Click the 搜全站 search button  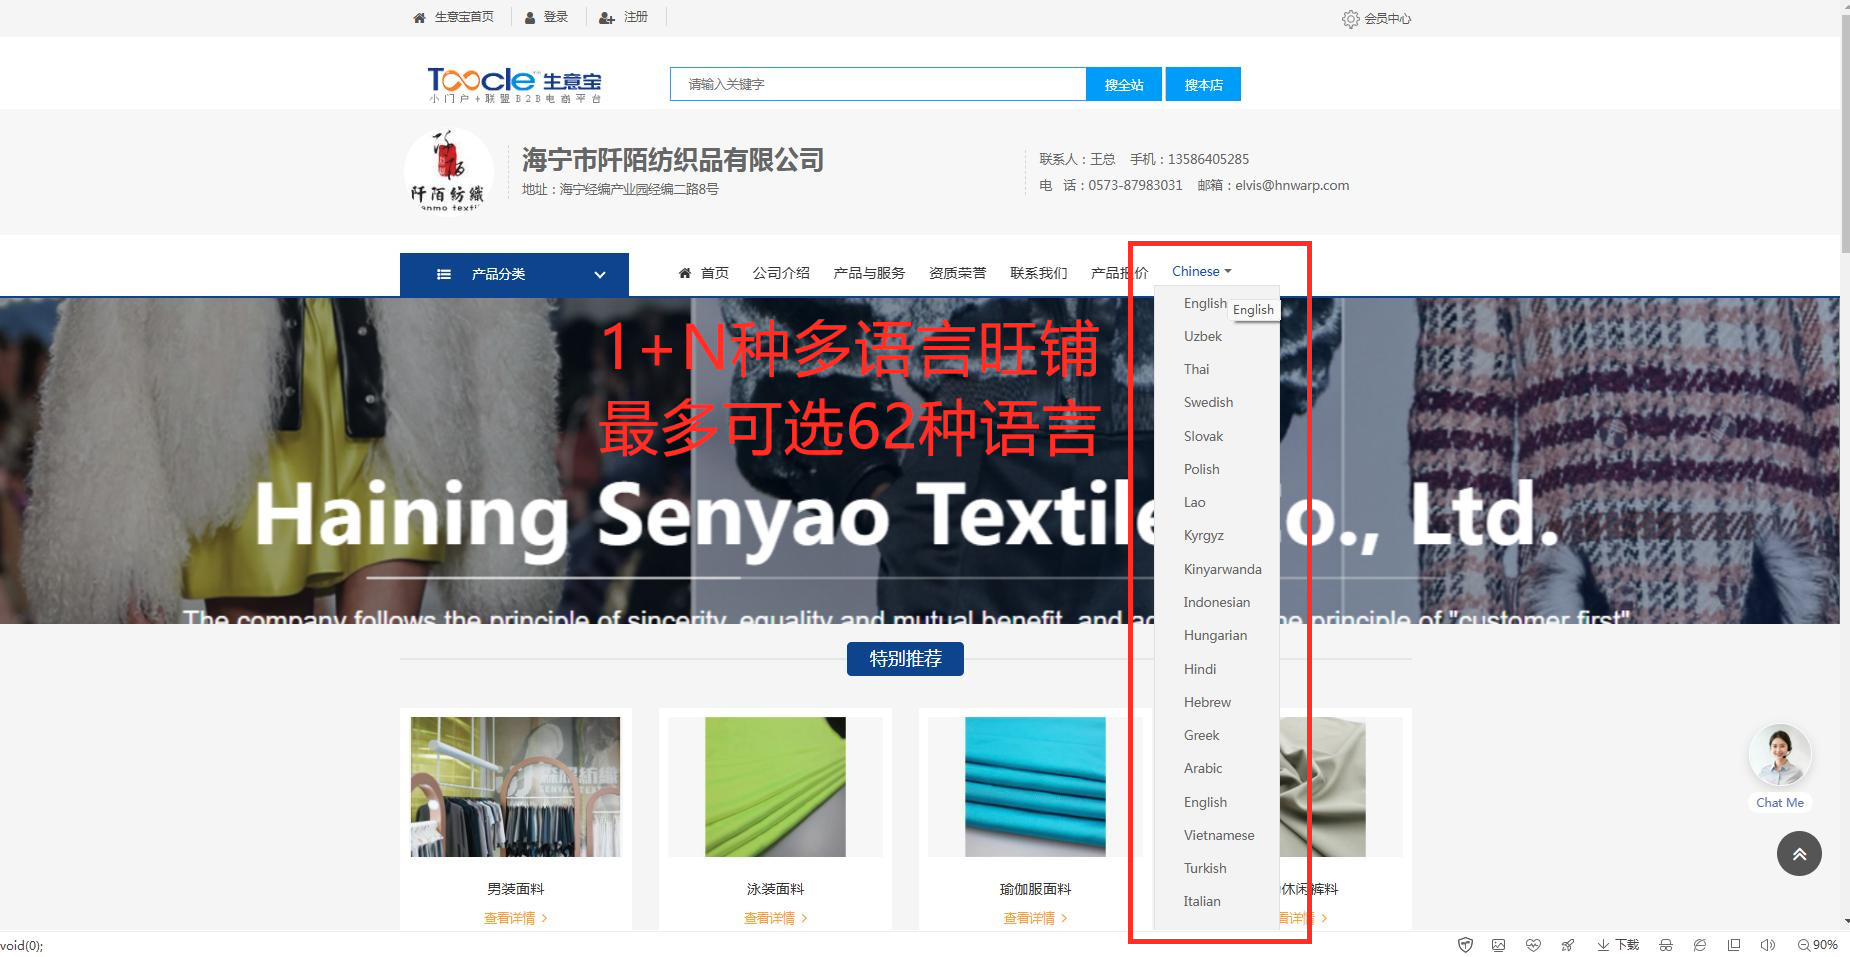(1124, 84)
